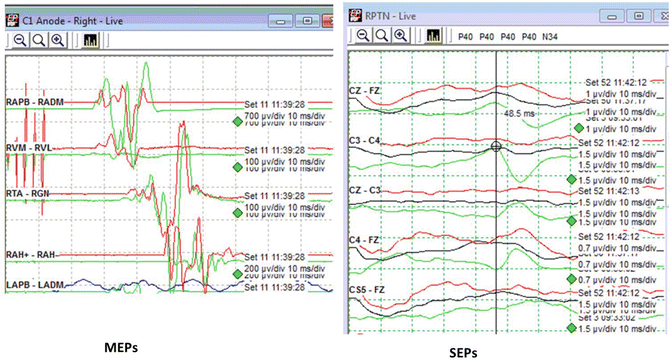Click zoom in icon in C1 Anode window
The height and width of the screenshot is (360, 670).
pyautogui.click(x=58, y=41)
